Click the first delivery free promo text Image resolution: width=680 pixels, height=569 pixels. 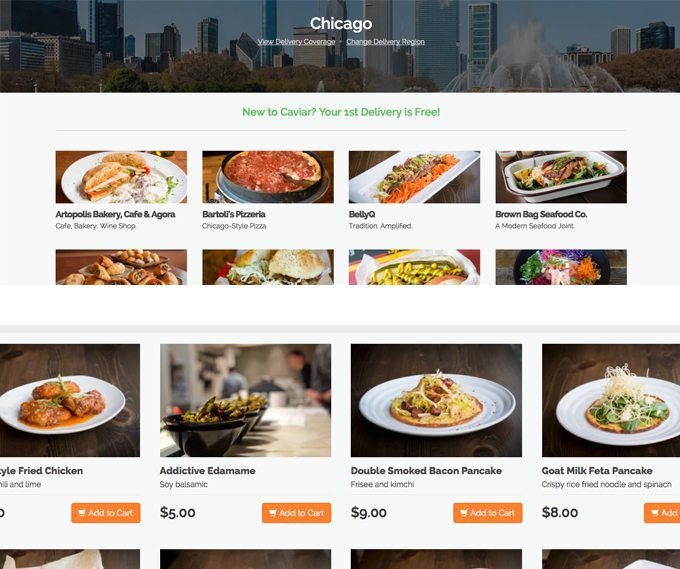(341, 112)
